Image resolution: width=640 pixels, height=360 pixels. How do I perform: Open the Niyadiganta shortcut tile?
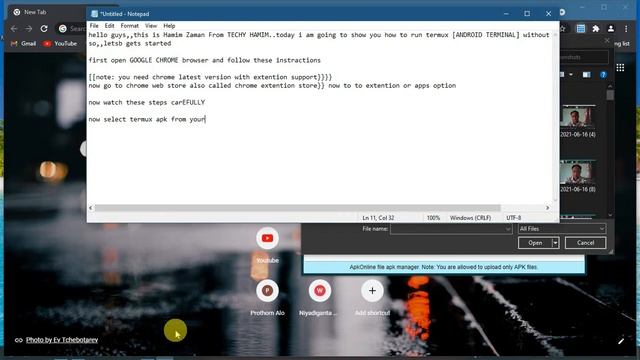(x=320, y=291)
